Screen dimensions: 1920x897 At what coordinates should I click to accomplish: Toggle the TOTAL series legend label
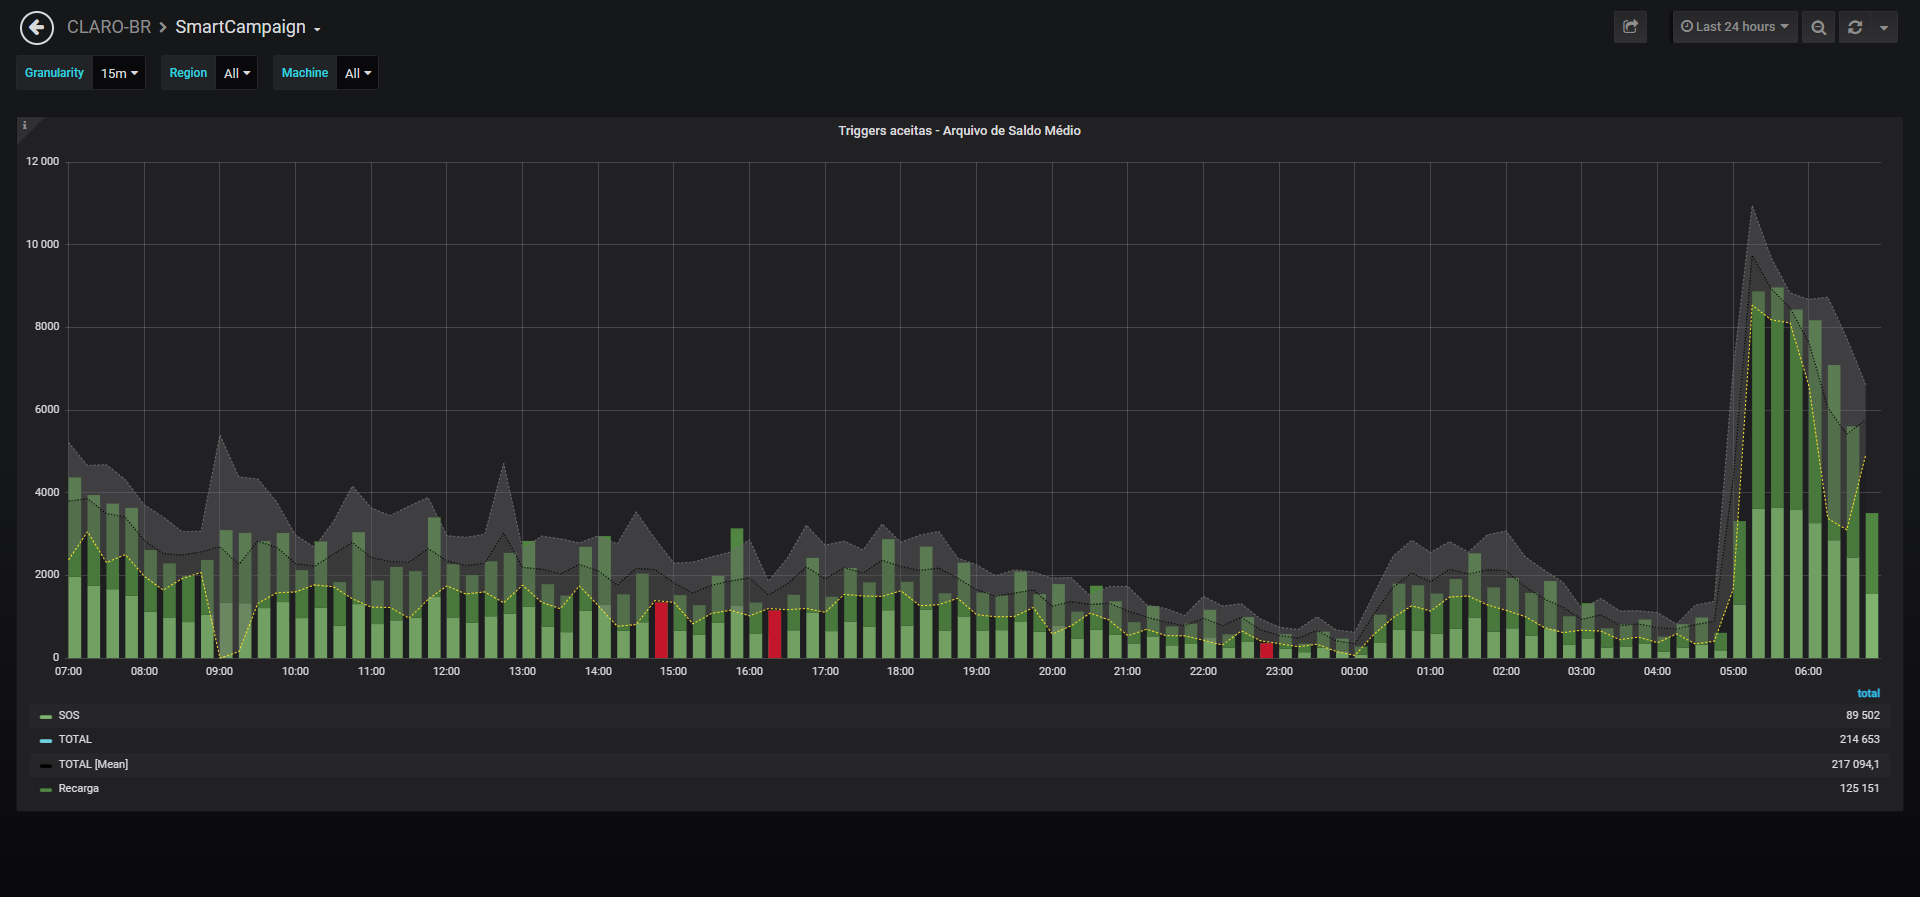[x=75, y=740]
